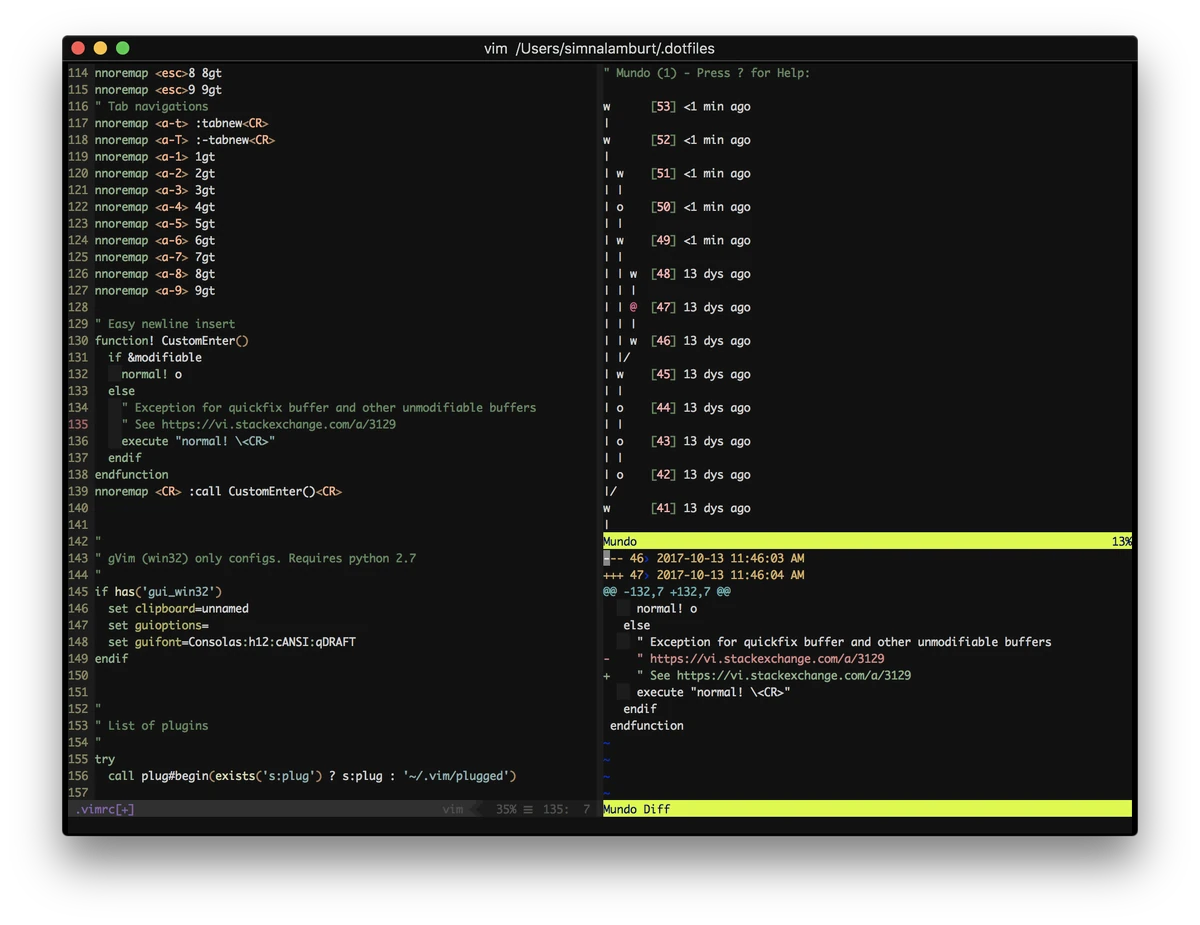Click the 35% scroll indicator in the statusline

point(505,809)
